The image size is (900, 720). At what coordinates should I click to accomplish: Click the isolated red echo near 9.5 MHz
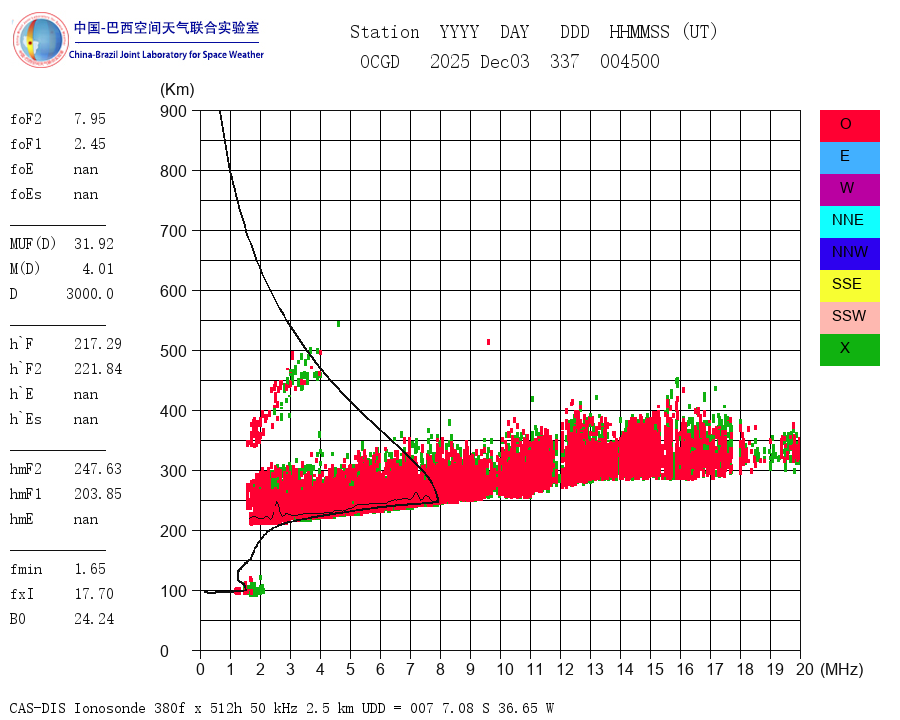(488, 342)
